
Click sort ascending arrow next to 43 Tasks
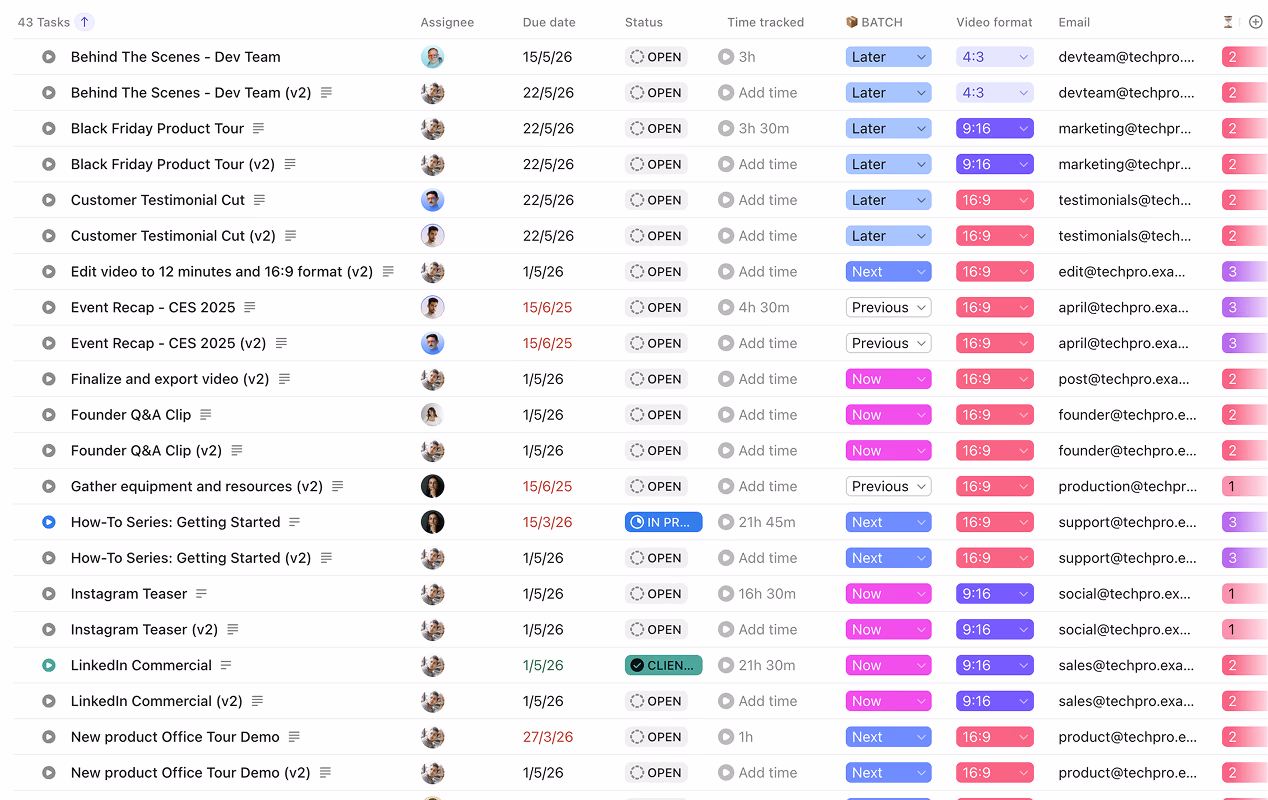(x=85, y=22)
